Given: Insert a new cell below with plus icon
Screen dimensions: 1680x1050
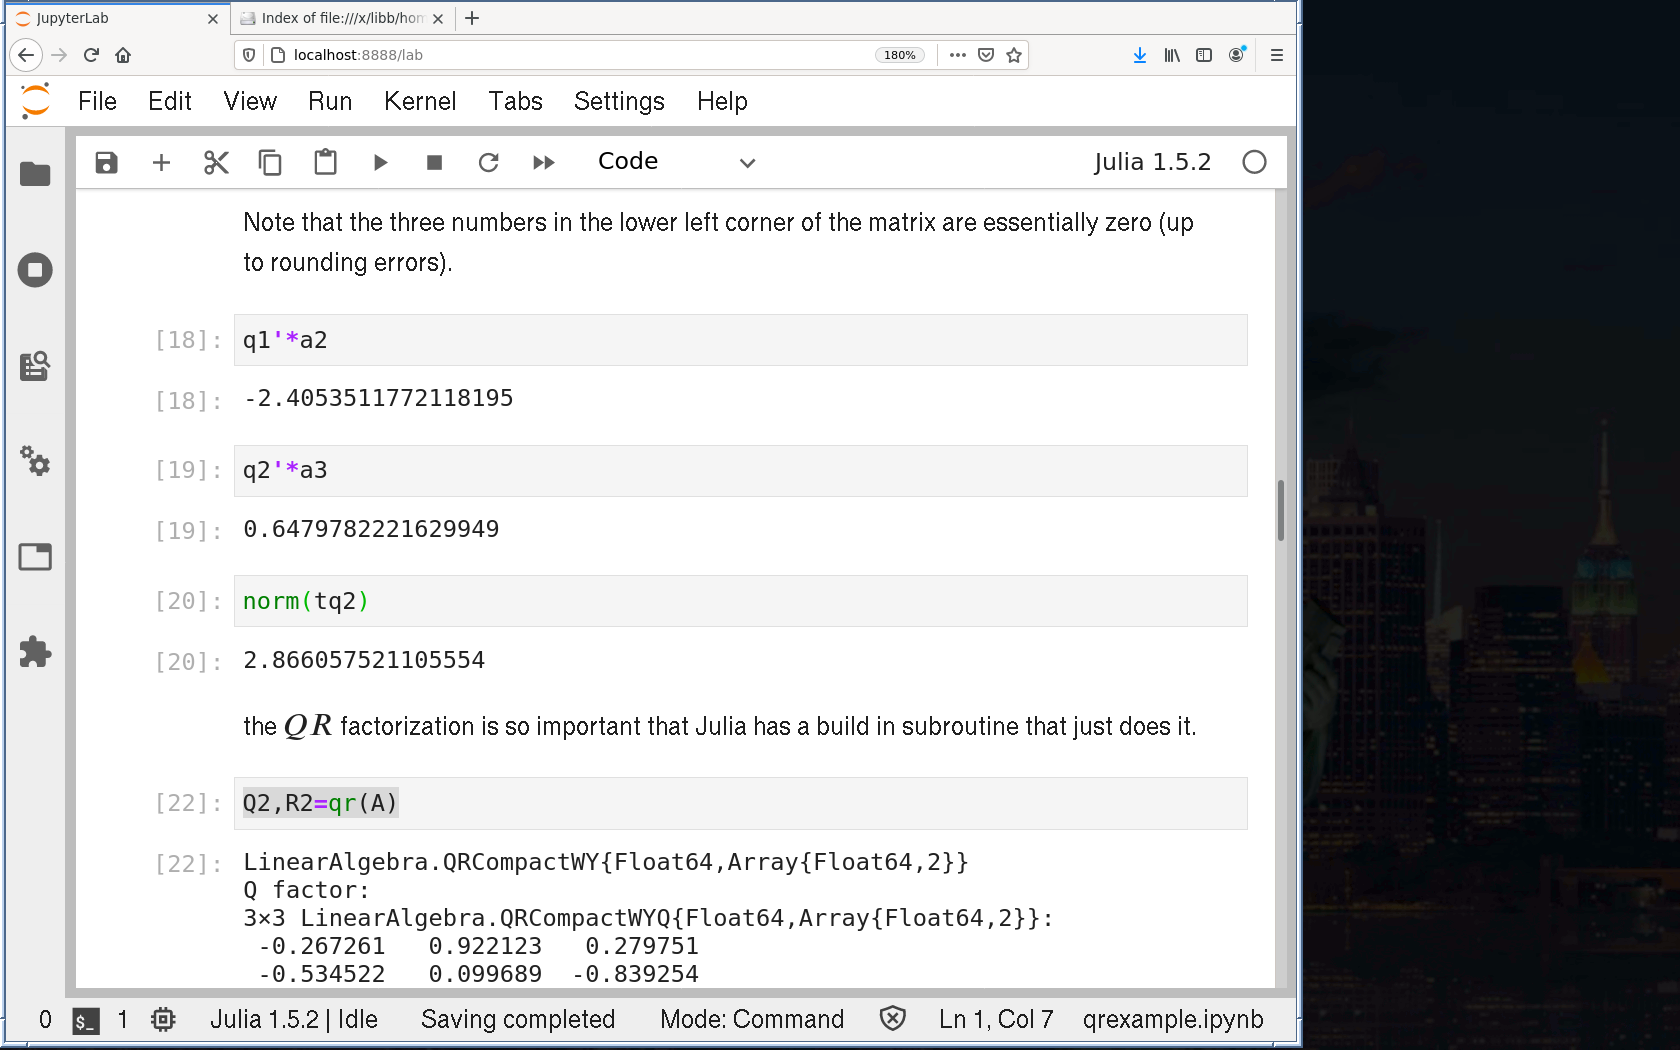Looking at the screenshot, I should (161, 162).
